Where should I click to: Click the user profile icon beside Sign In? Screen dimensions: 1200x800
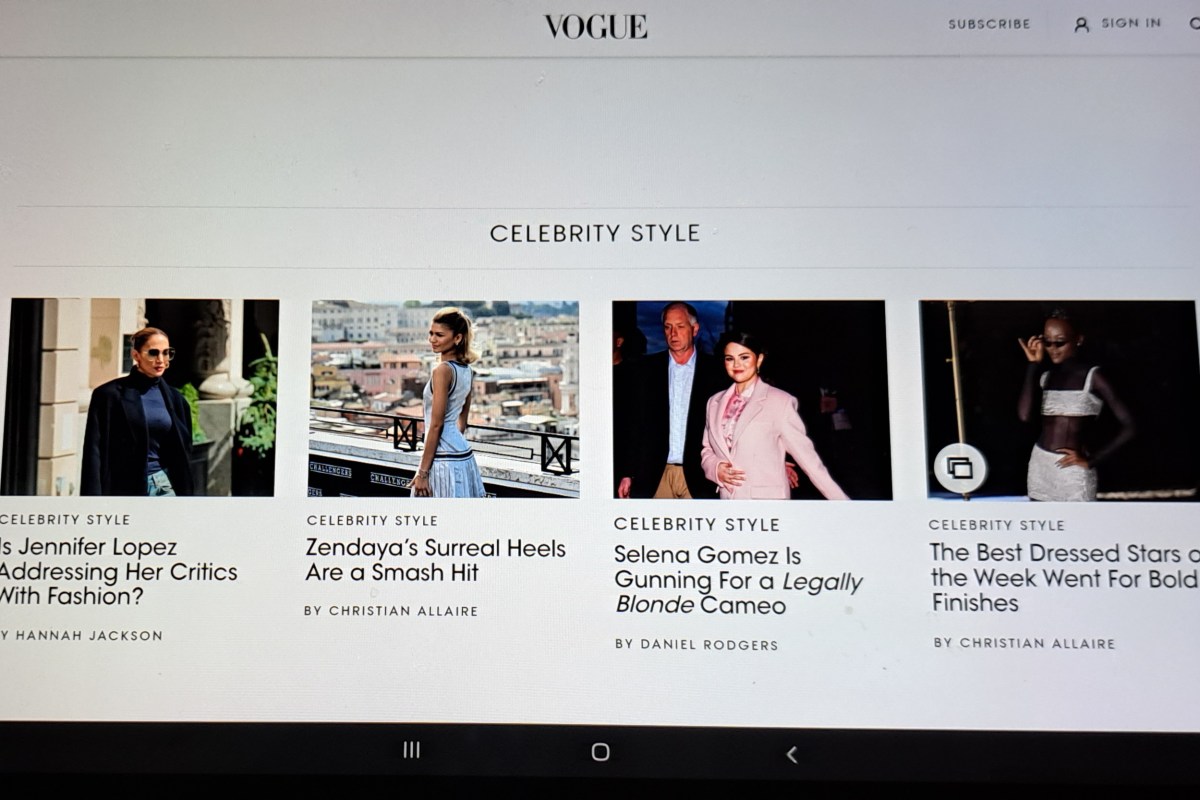1081,25
